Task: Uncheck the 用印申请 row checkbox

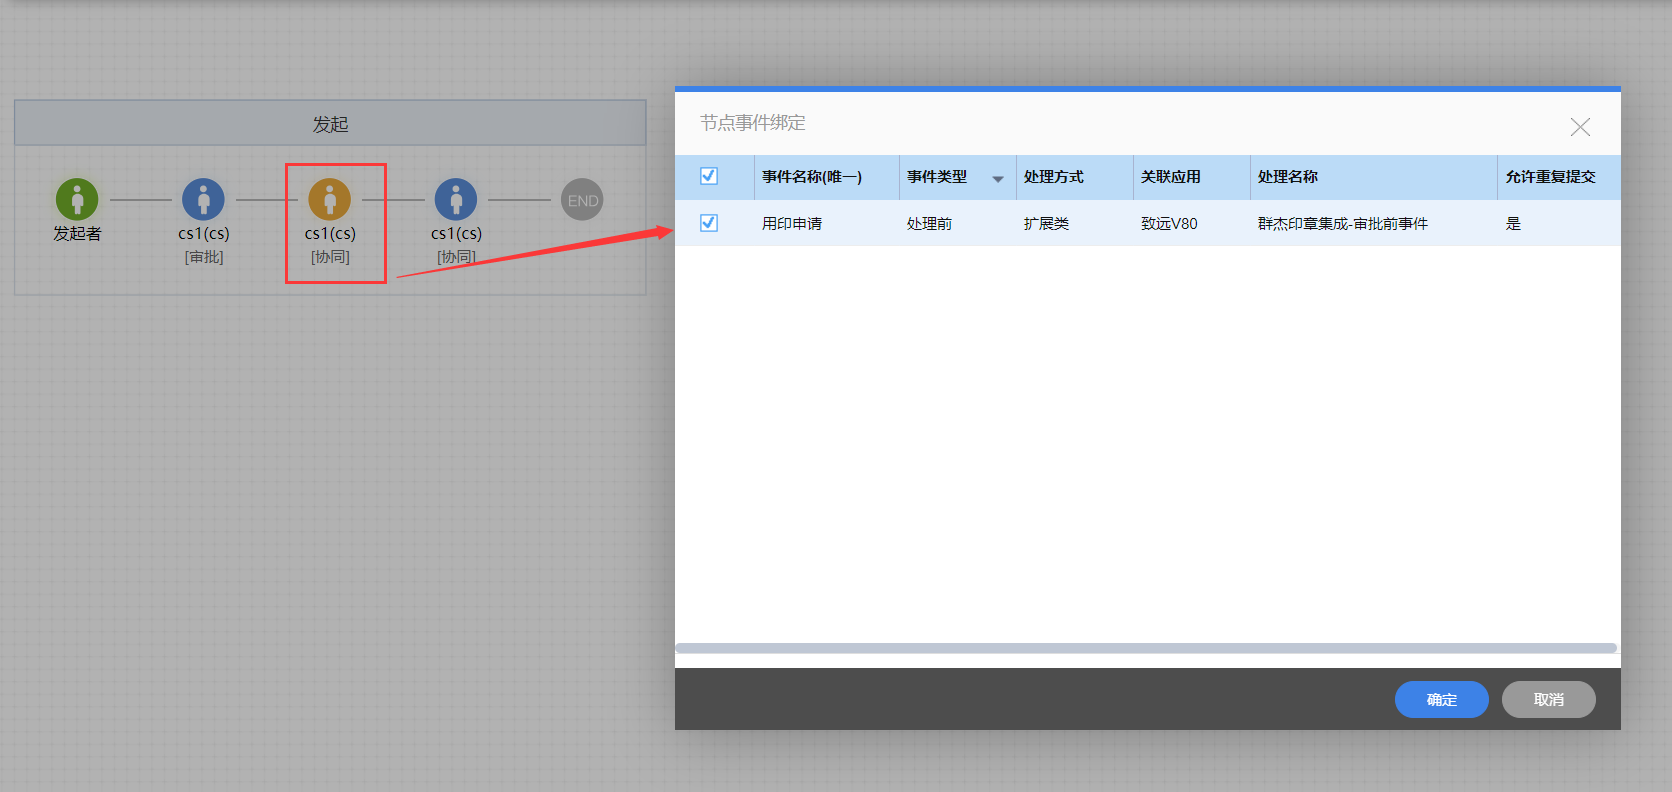Action: coord(709,223)
